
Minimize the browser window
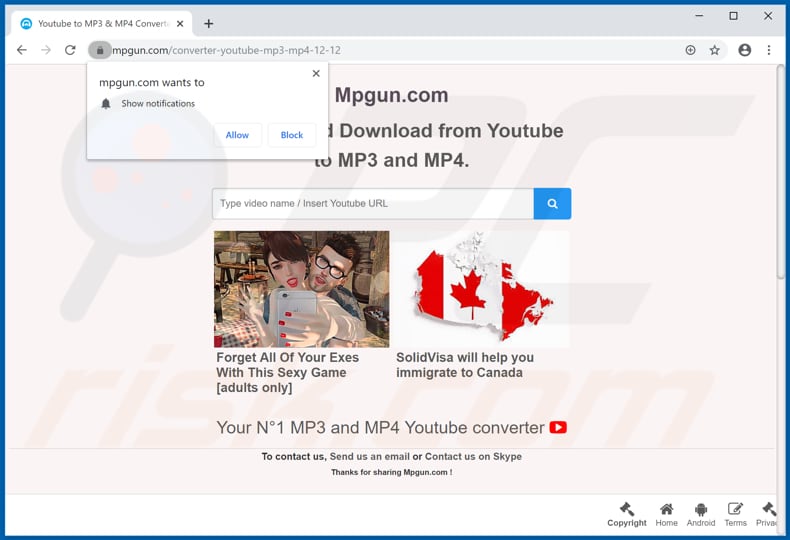click(x=699, y=16)
